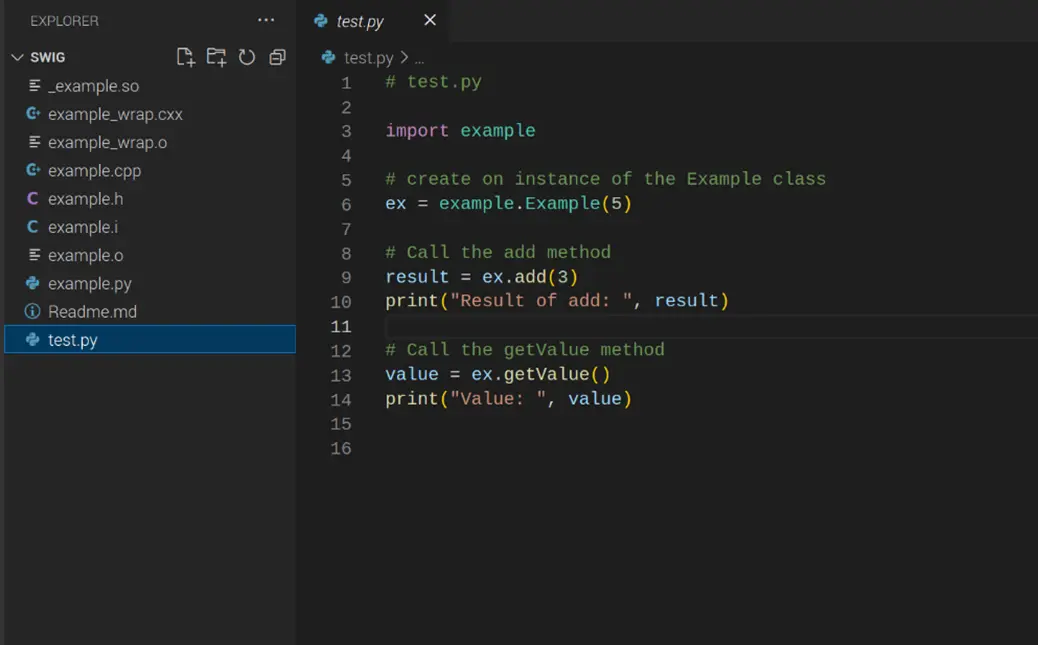Click the "Result of add: " string
This screenshot has width=1038, height=645.
coord(541,301)
